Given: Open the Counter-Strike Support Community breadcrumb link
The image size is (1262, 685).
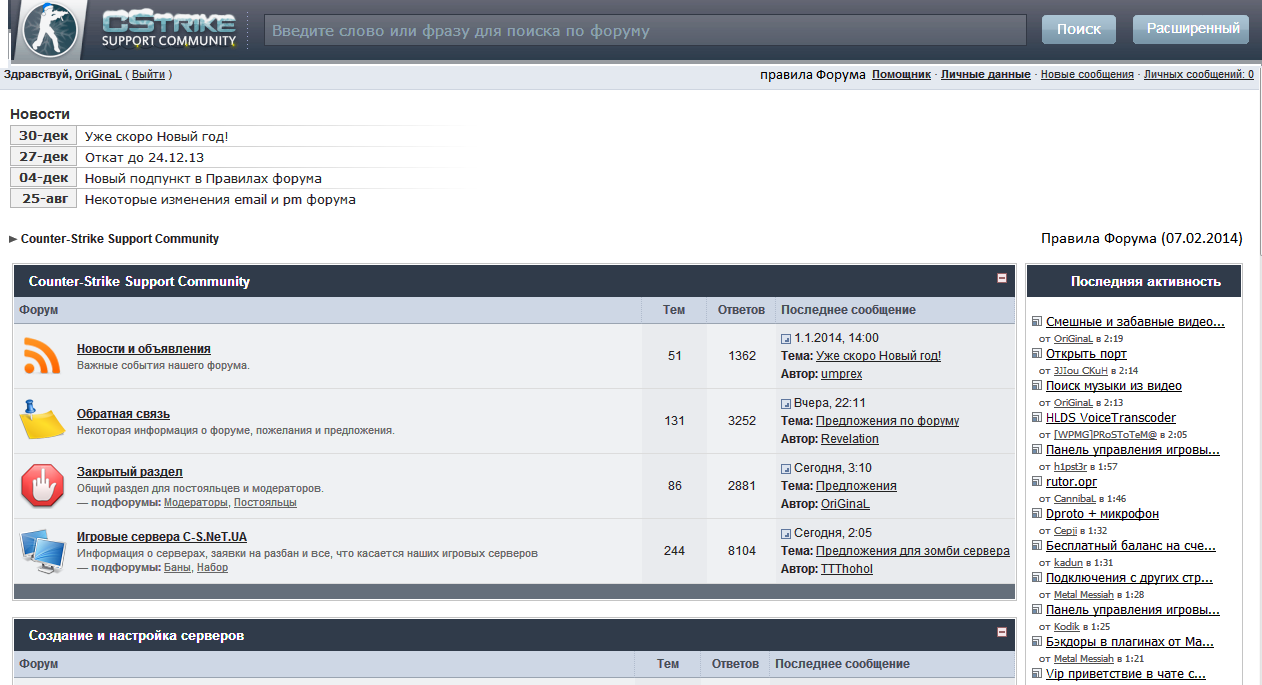Looking at the screenshot, I should click(x=120, y=239).
